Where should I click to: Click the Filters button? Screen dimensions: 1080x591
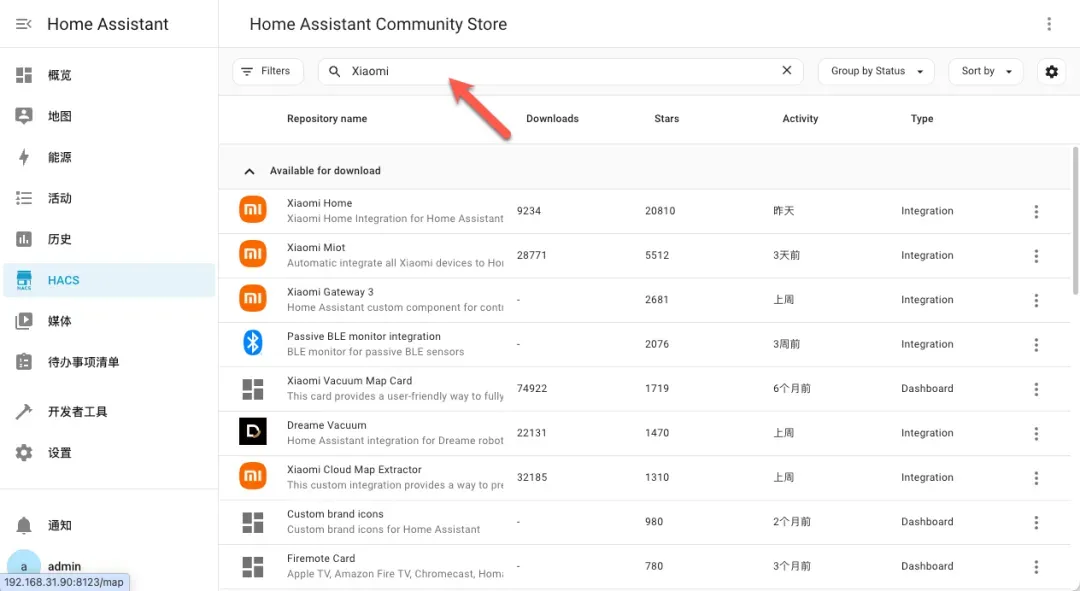click(267, 72)
